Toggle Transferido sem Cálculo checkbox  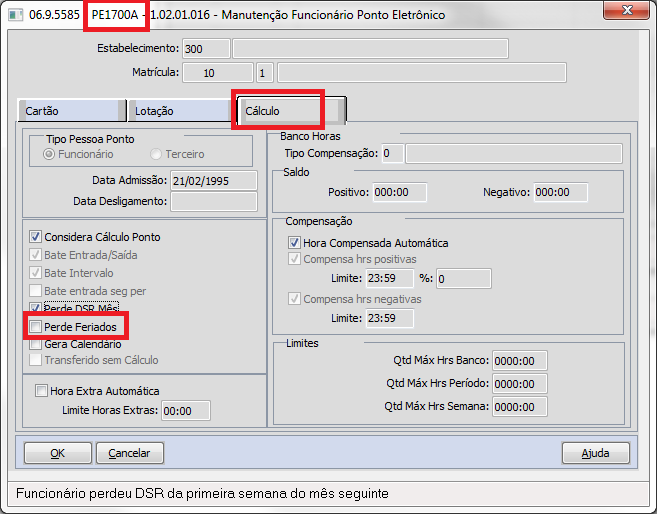tap(36, 360)
